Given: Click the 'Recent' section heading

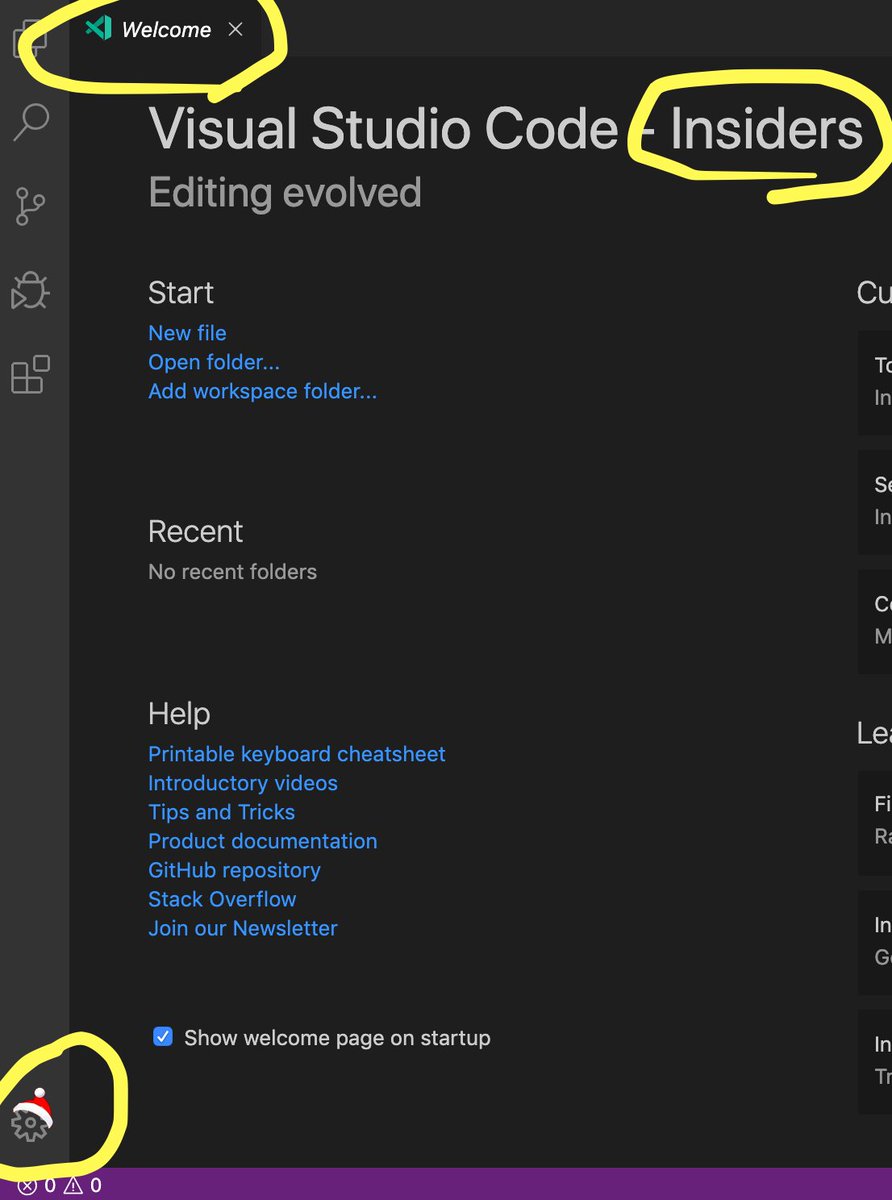Looking at the screenshot, I should click(196, 531).
